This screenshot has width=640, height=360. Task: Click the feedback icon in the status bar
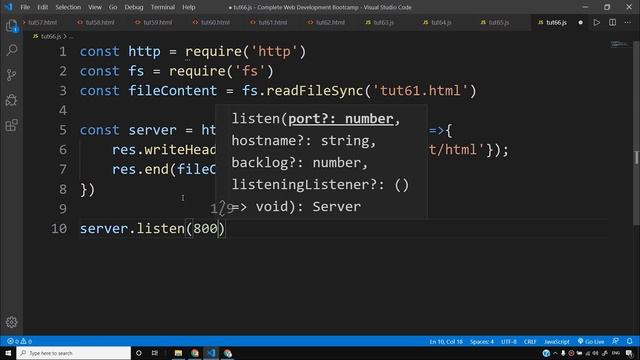click(x=616, y=341)
